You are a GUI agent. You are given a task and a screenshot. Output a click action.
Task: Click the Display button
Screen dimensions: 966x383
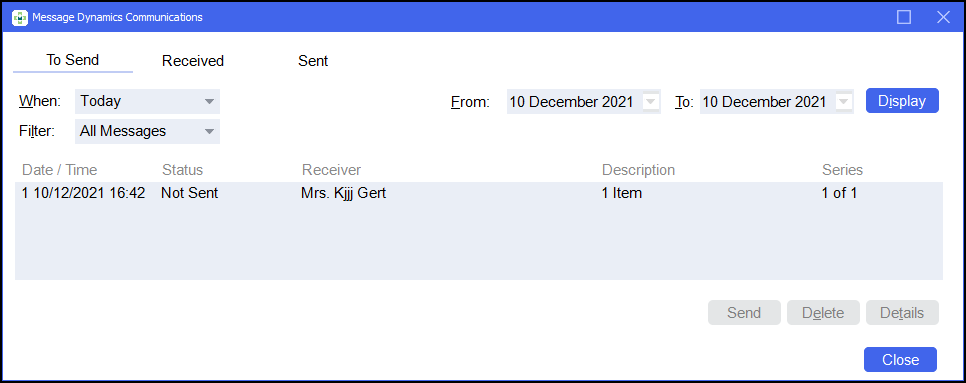[x=902, y=101]
